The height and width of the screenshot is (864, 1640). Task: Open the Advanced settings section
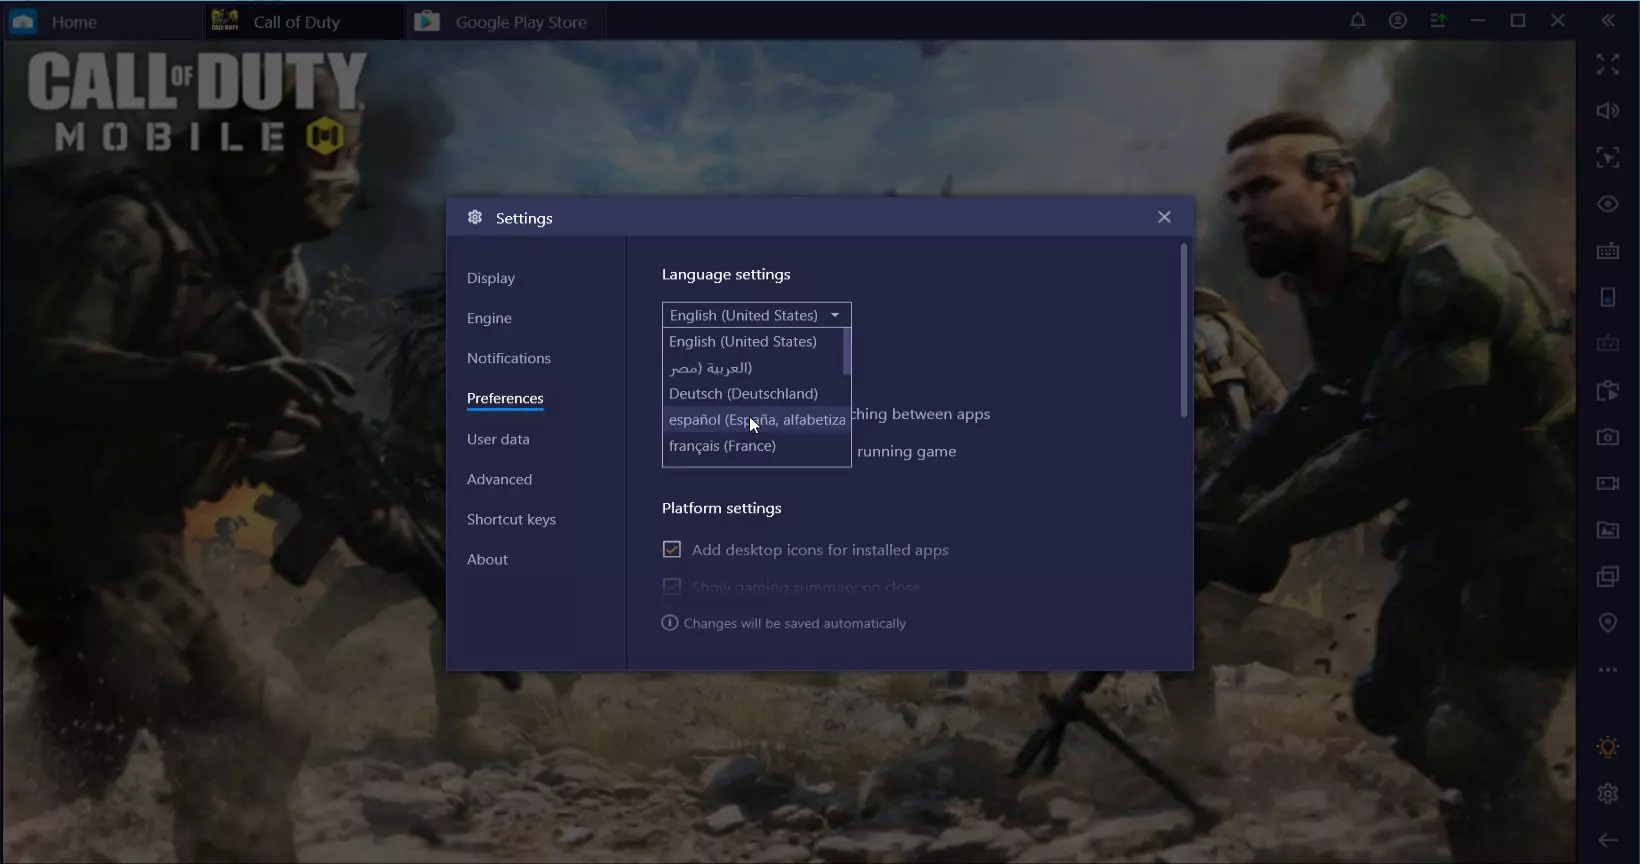[499, 479]
